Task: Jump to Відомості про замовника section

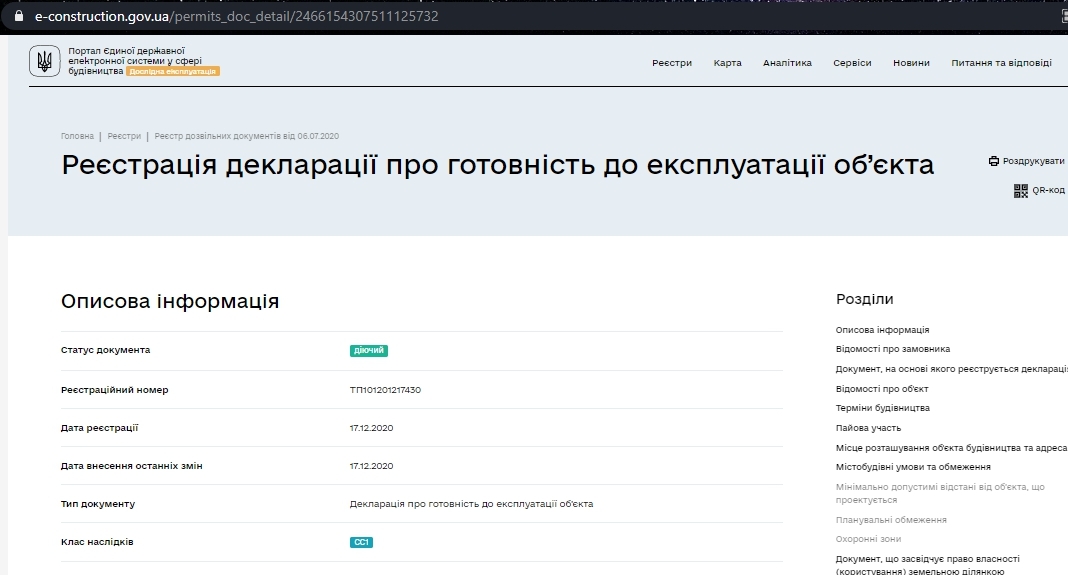Action: click(x=892, y=349)
